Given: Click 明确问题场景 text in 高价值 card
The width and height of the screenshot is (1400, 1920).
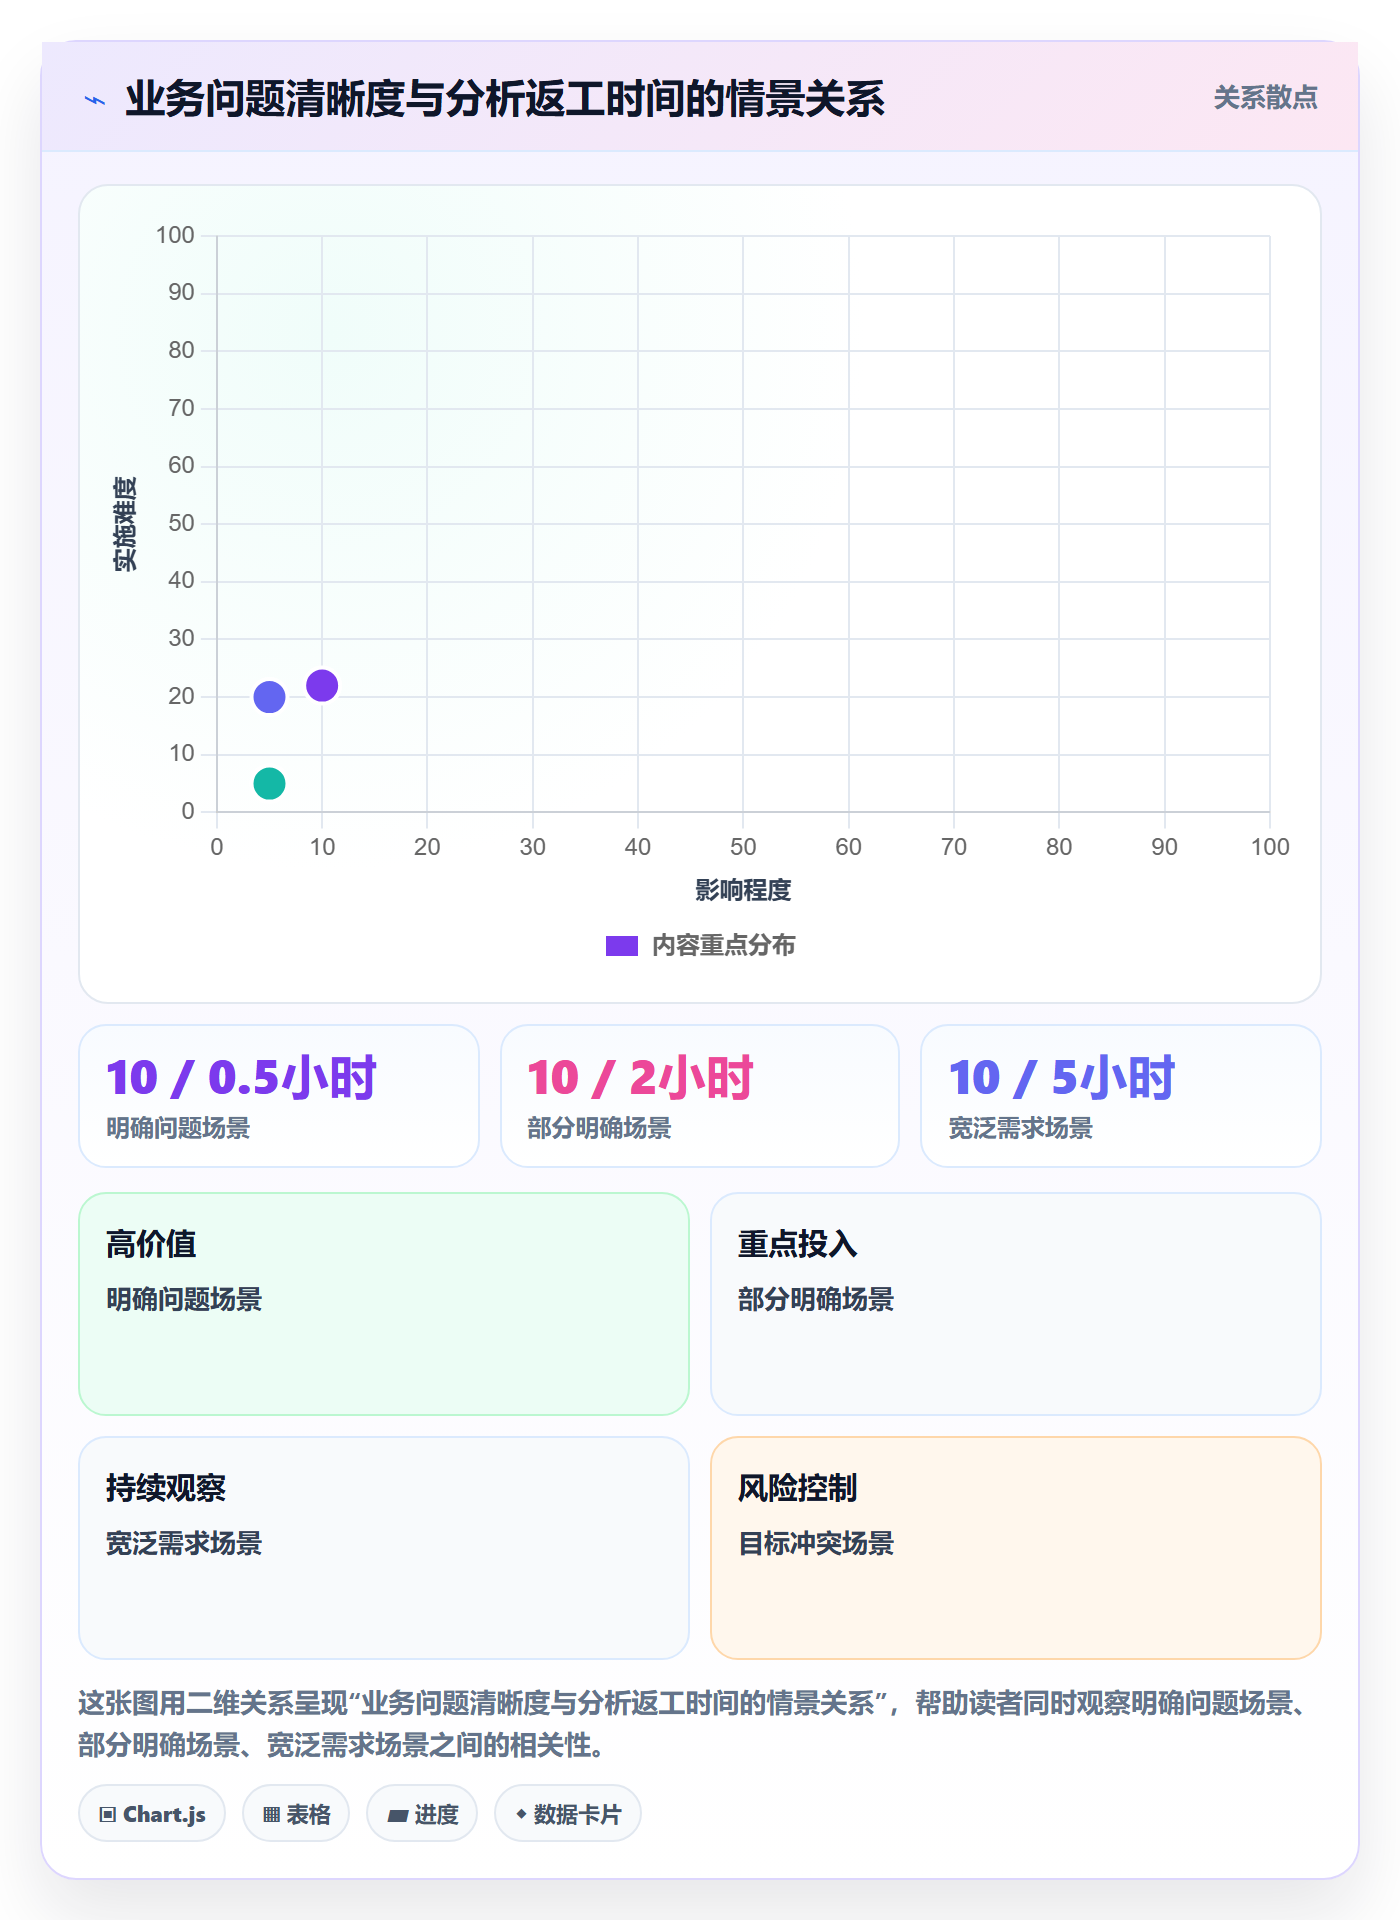Looking at the screenshot, I should pos(184,1299).
